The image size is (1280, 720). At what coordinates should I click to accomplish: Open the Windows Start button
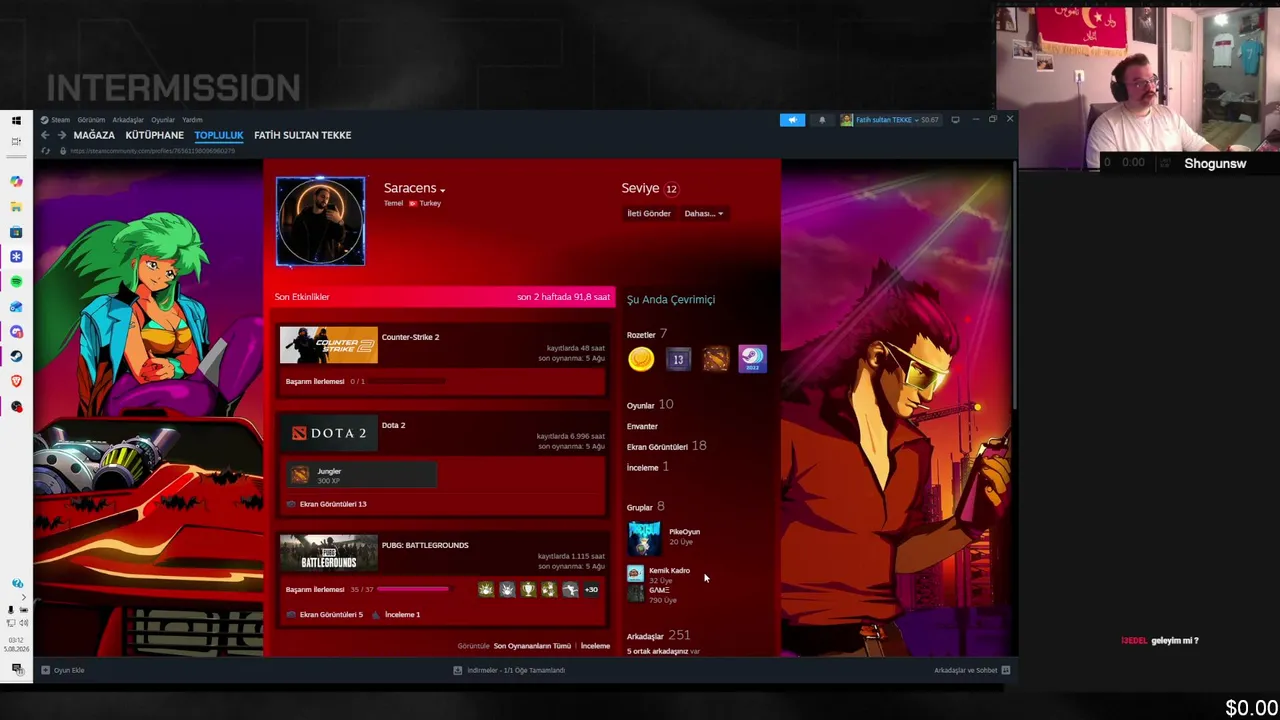click(16, 120)
